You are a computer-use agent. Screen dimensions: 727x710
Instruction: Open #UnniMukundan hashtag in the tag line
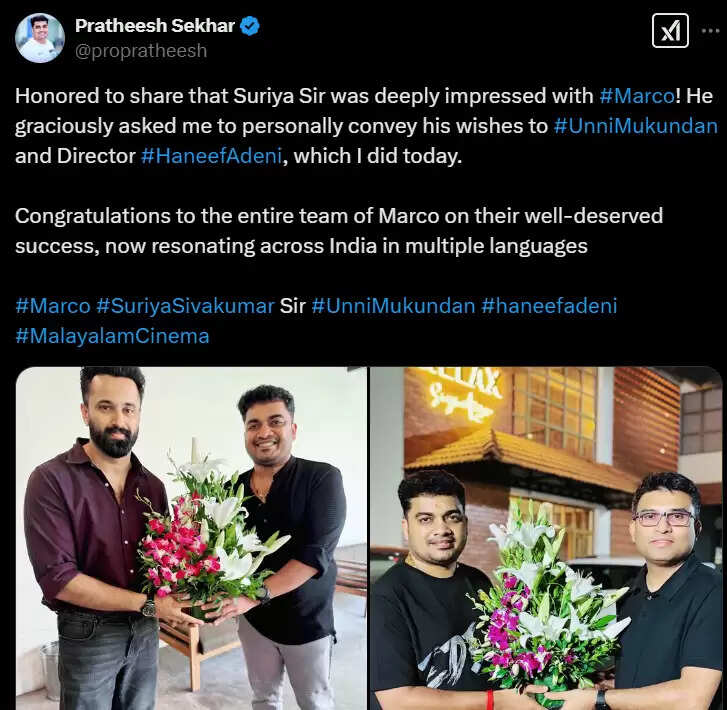[x=394, y=306]
